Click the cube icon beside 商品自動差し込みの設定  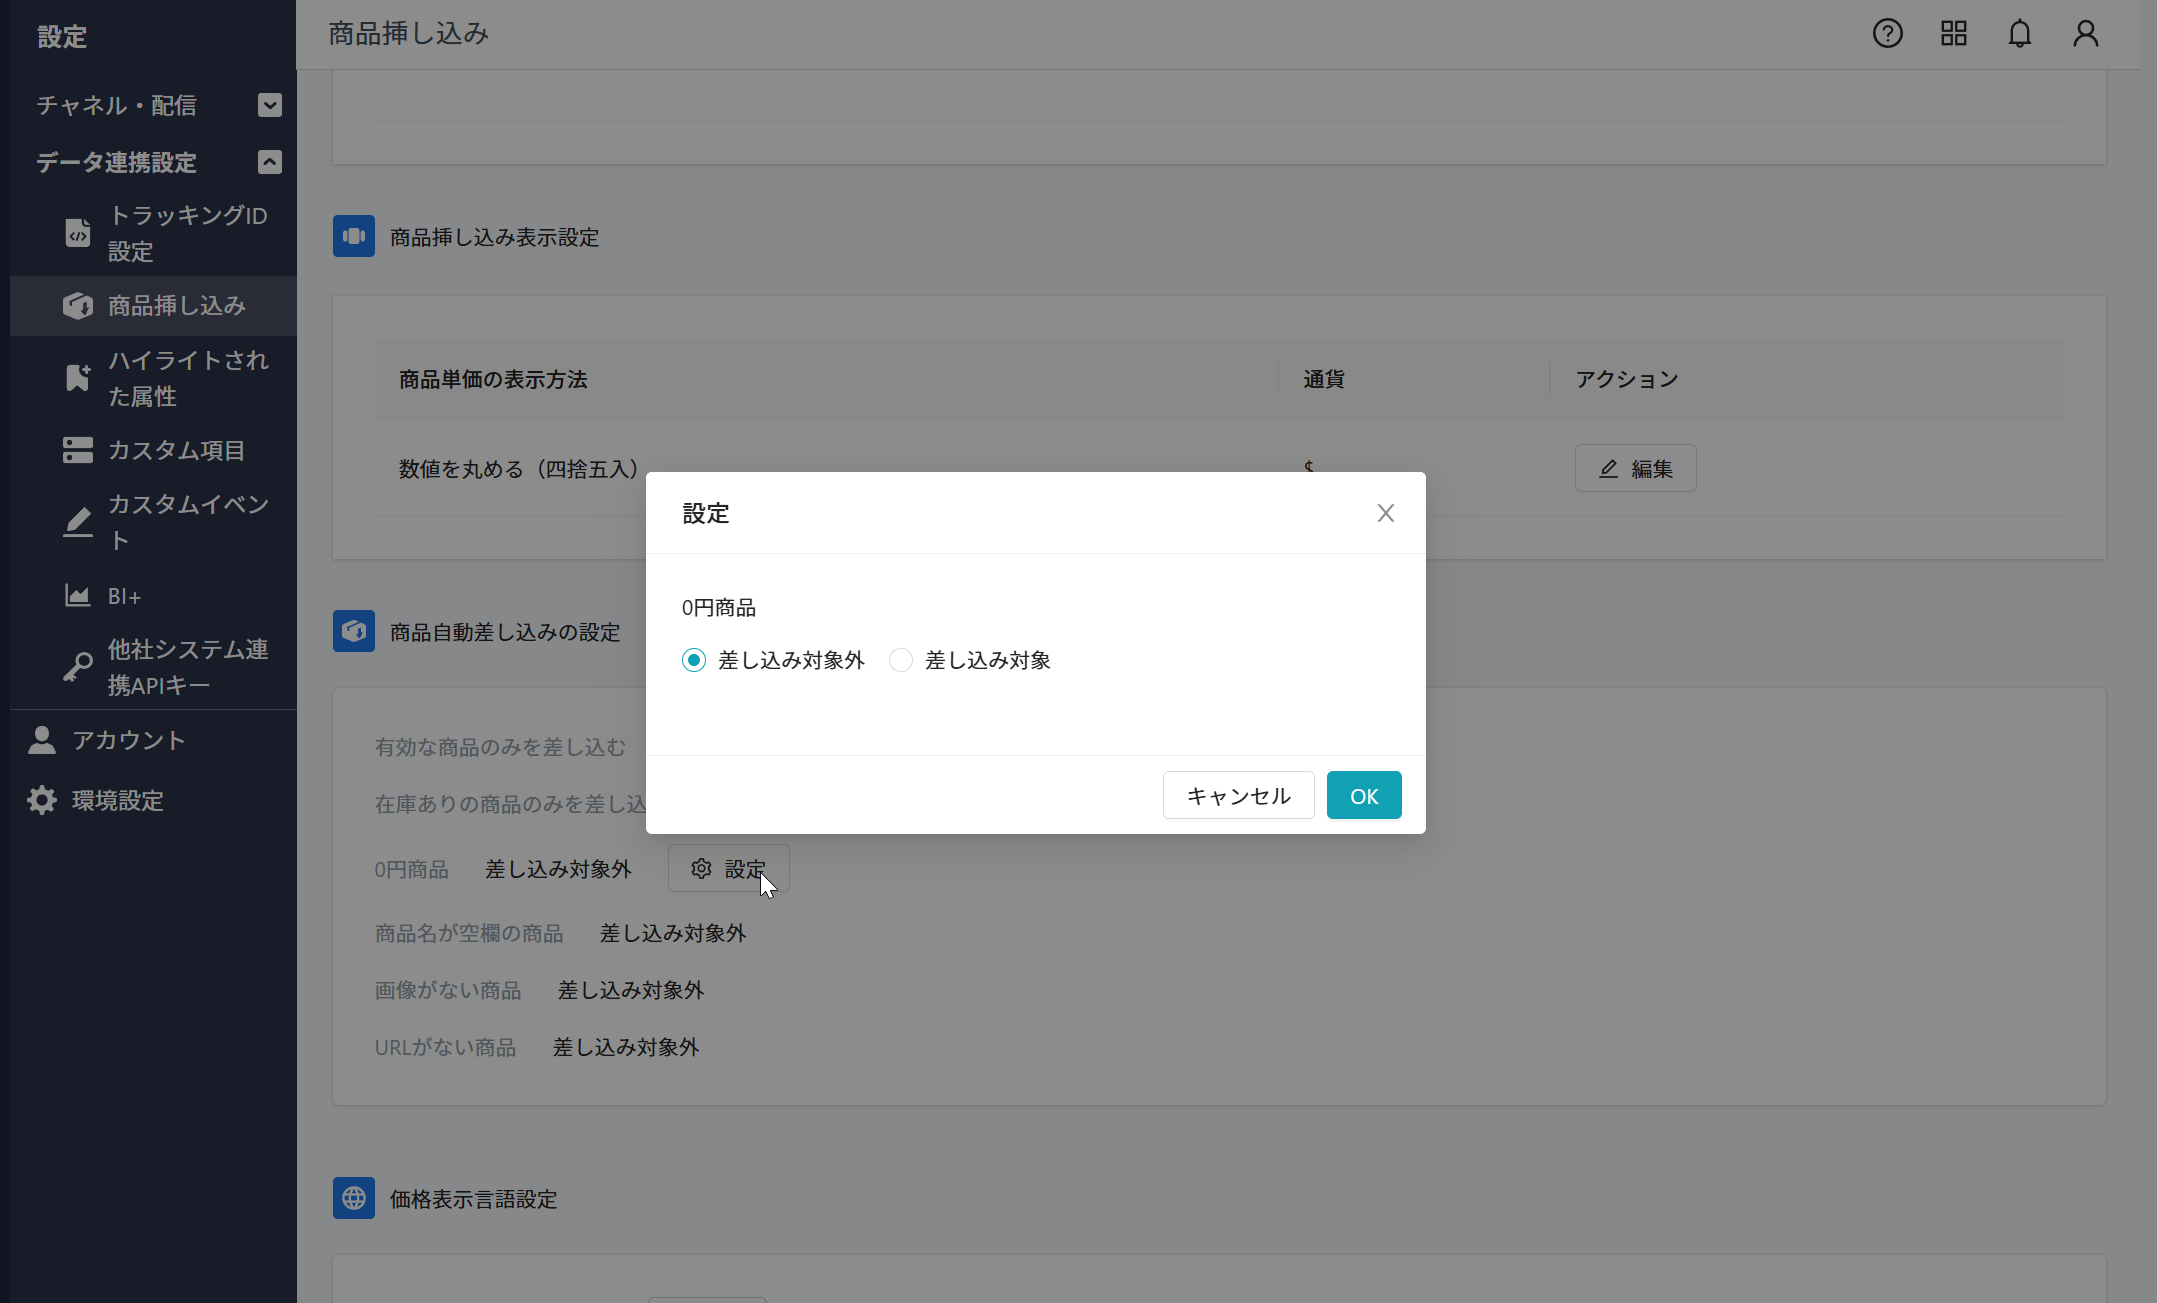tap(354, 631)
